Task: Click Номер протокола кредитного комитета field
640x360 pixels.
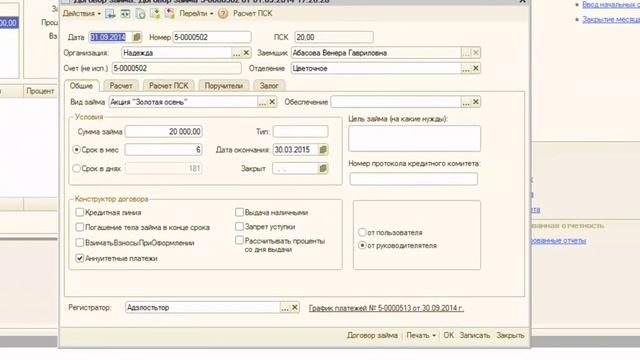Action: tap(413, 179)
